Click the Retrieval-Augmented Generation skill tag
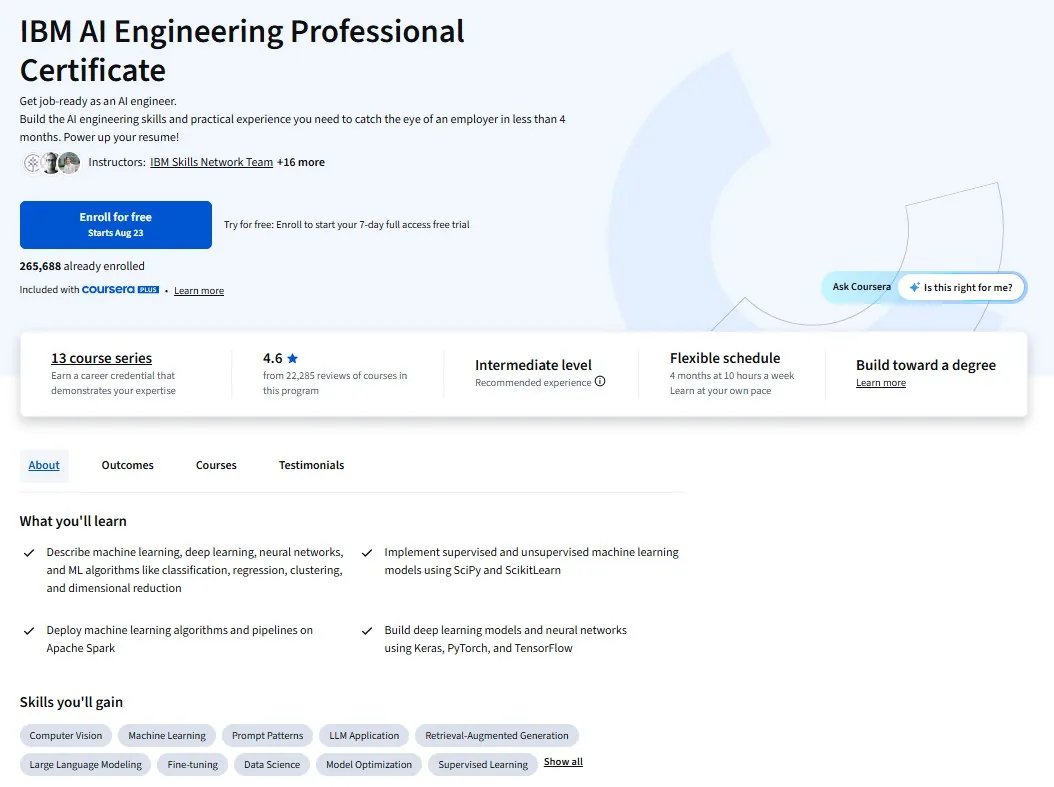 [497, 736]
